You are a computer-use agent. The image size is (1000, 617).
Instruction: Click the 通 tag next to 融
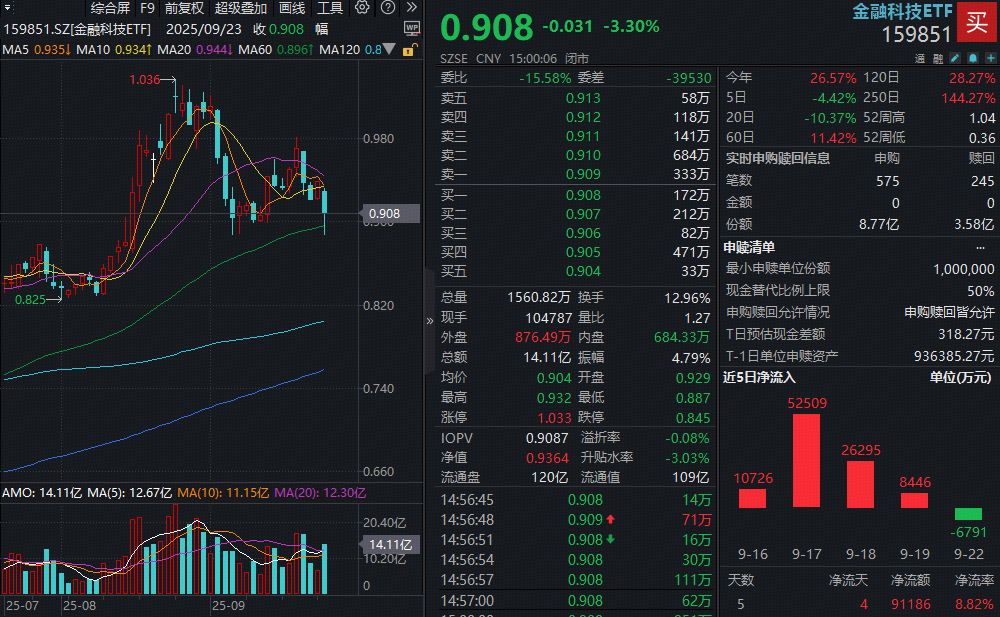point(920,59)
